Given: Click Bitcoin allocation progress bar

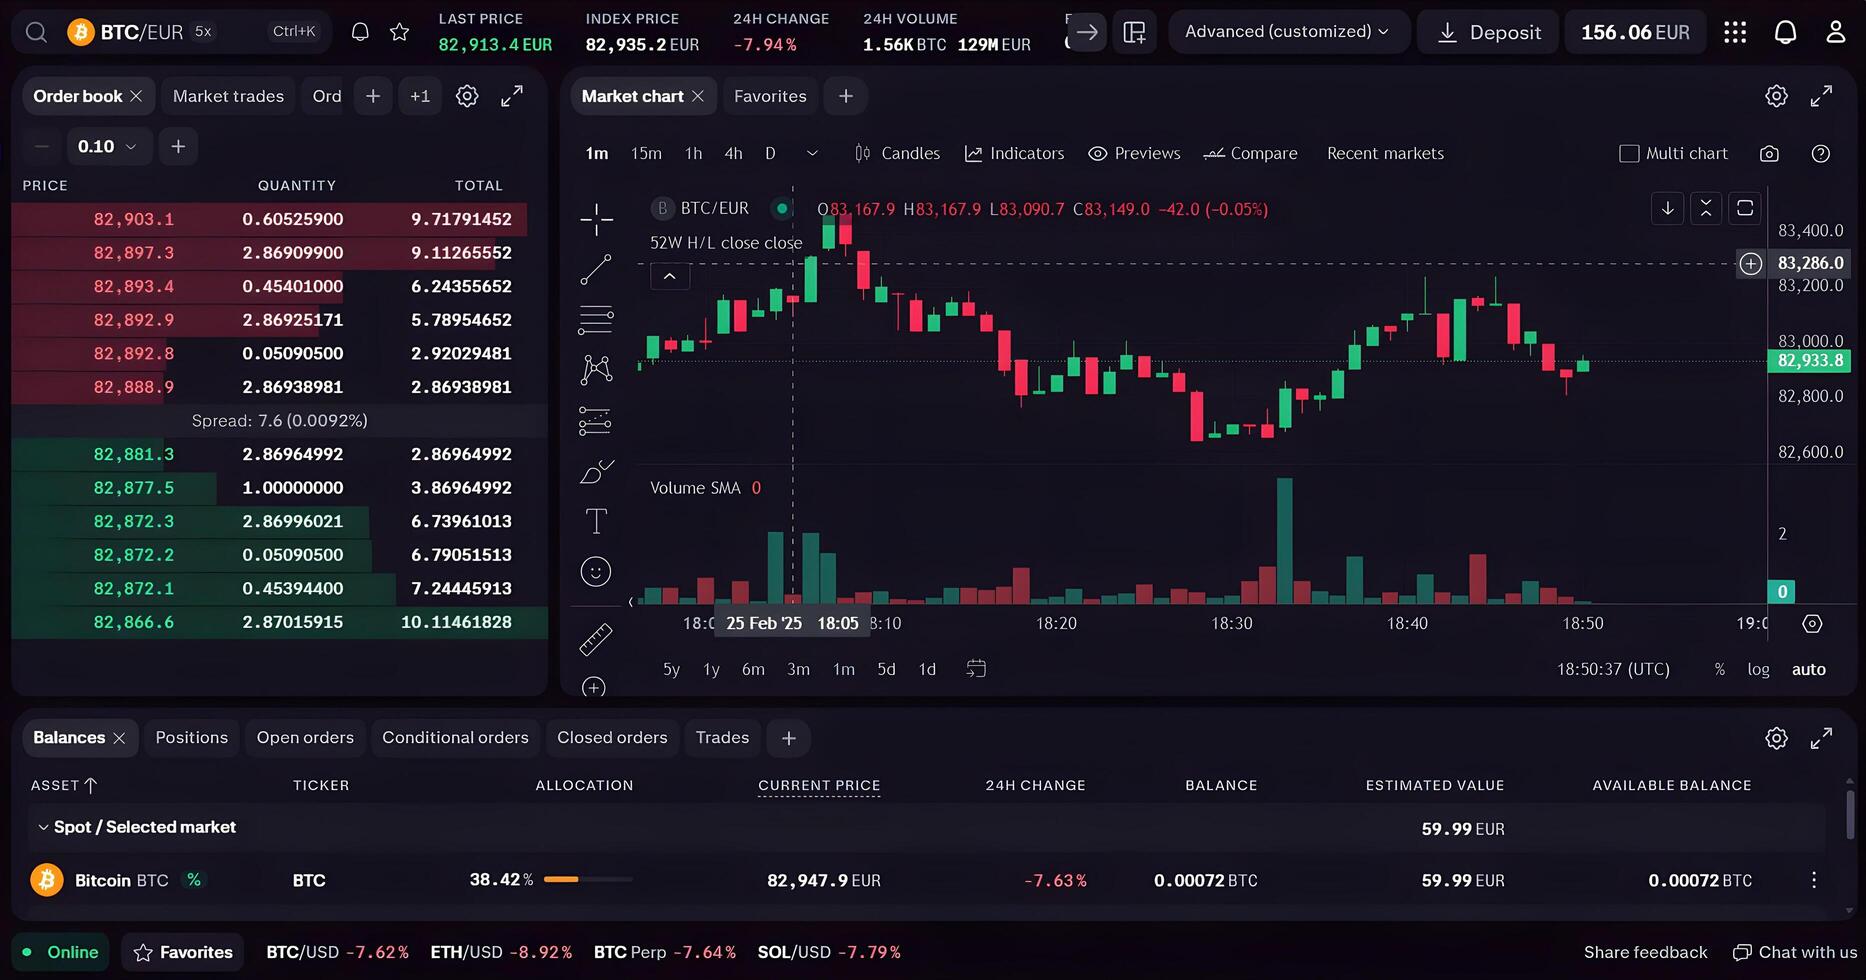Looking at the screenshot, I should coord(588,880).
